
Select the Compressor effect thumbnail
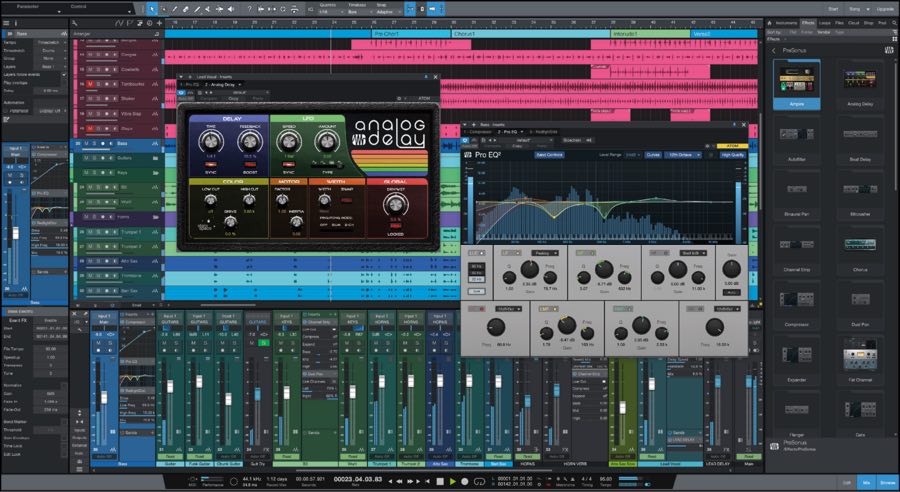pyautogui.click(x=797, y=305)
